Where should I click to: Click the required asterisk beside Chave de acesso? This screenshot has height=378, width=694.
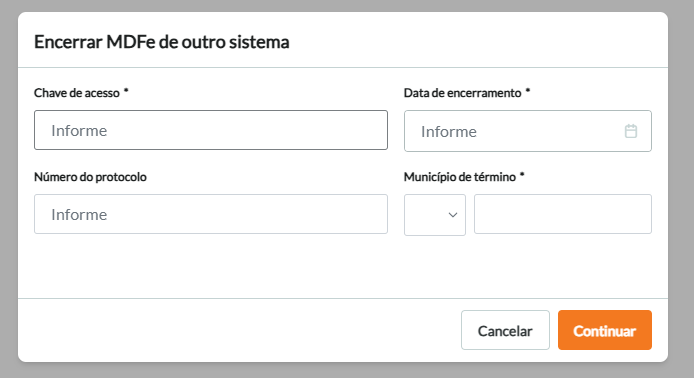click(x=126, y=91)
